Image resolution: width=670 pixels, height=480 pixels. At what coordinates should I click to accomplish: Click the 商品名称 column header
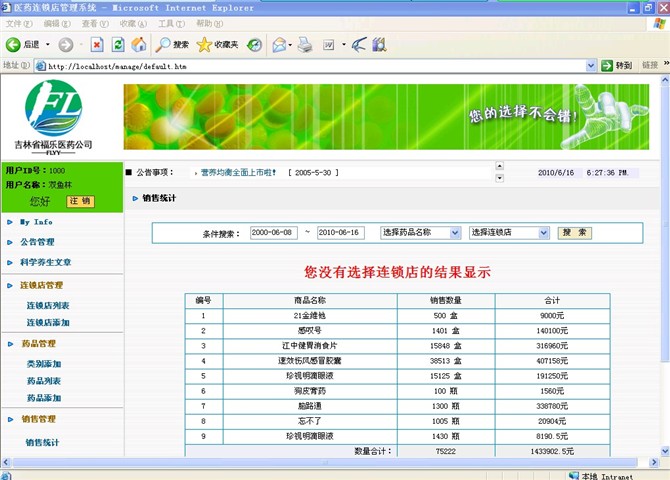pos(310,300)
